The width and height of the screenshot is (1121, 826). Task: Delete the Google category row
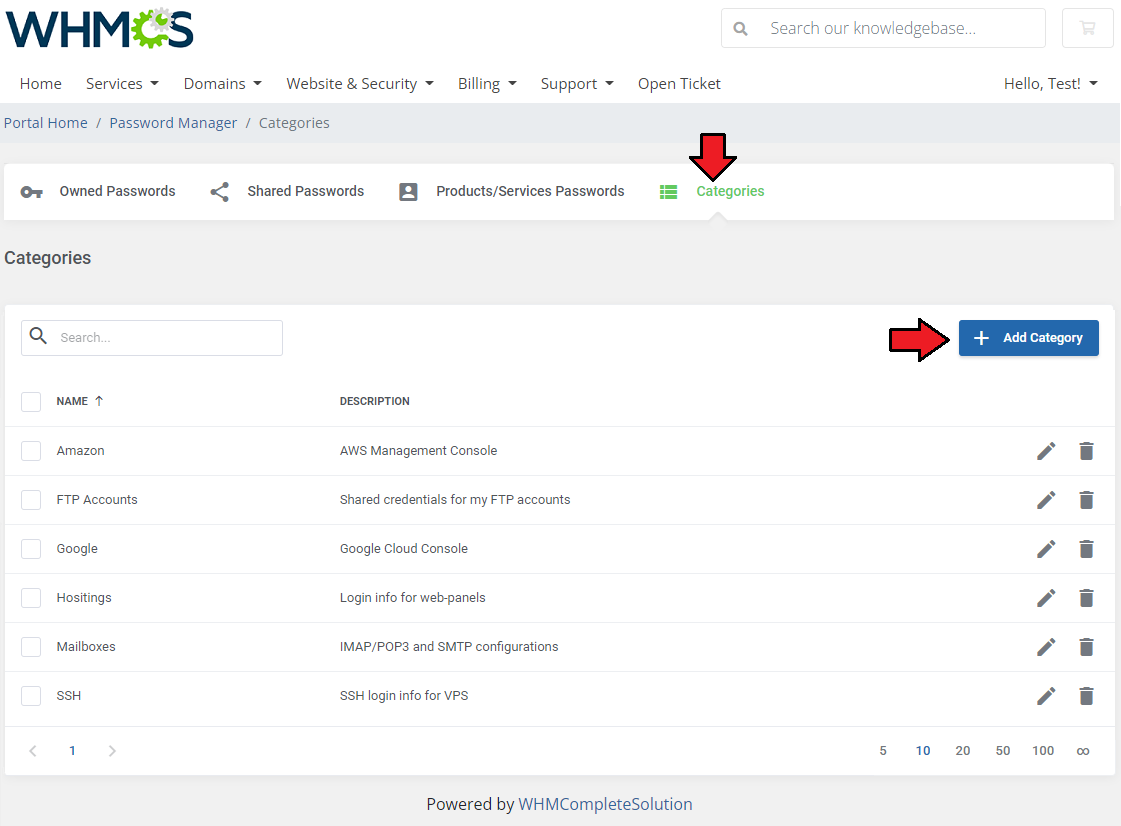[1086, 549]
